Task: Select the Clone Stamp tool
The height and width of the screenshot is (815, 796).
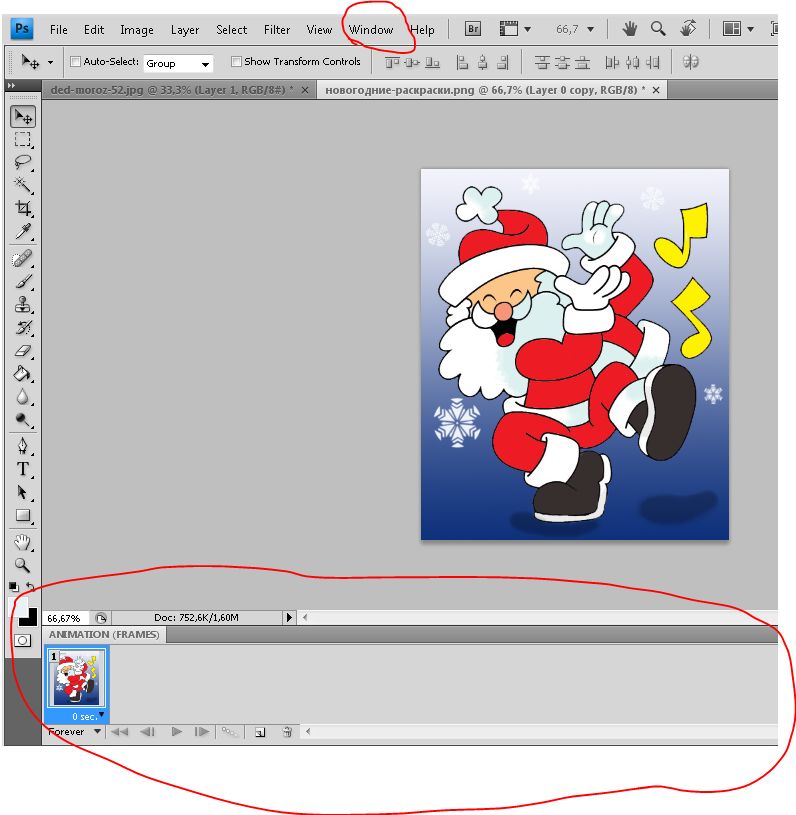Action: coord(23,305)
